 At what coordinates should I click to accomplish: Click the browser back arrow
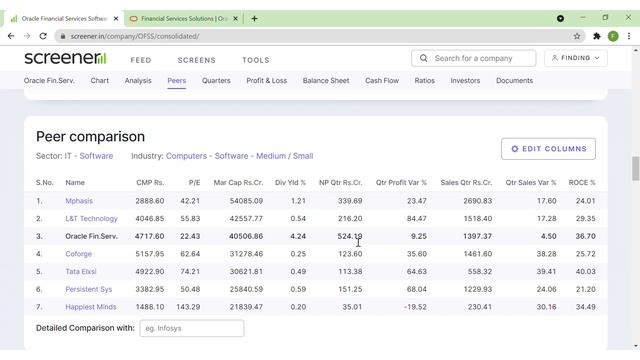11,36
